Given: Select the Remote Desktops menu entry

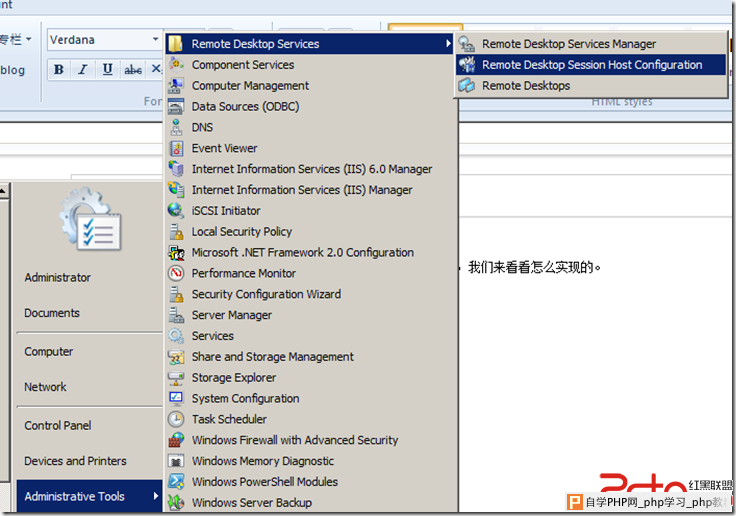Looking at the screenshot, I should (591, 85).
